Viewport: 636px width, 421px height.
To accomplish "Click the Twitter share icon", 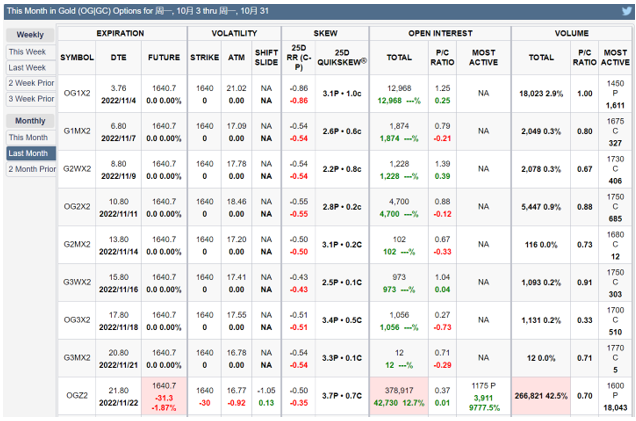I will click(x=625, y=10).
